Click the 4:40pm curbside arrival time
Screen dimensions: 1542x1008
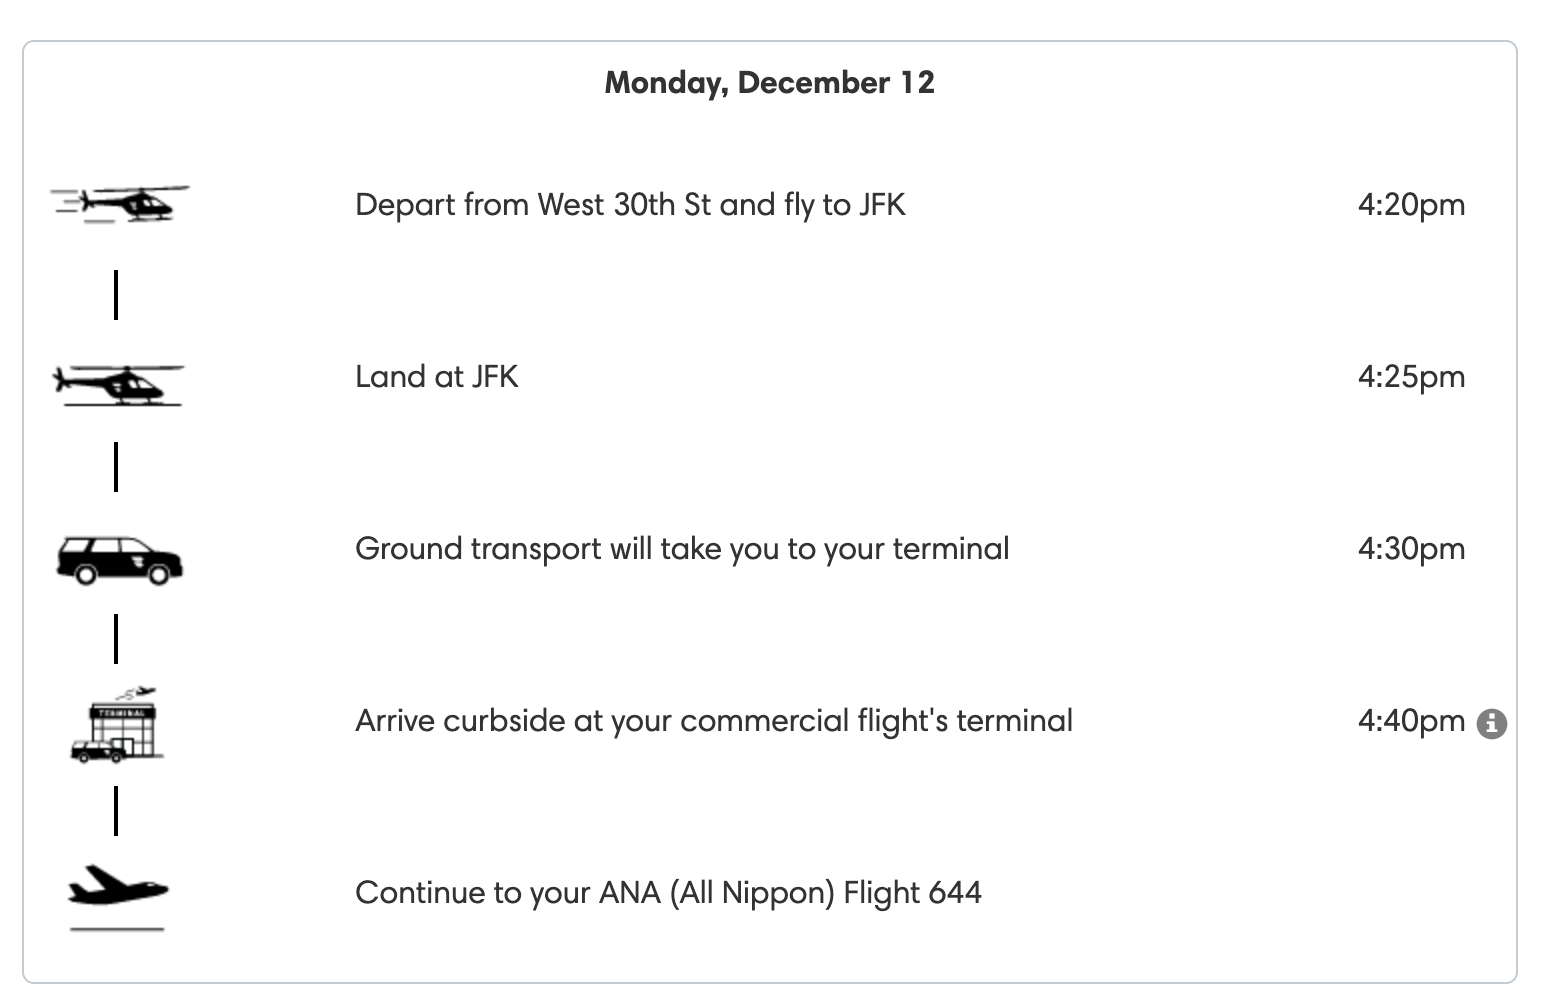click(x=1411, y=721)
